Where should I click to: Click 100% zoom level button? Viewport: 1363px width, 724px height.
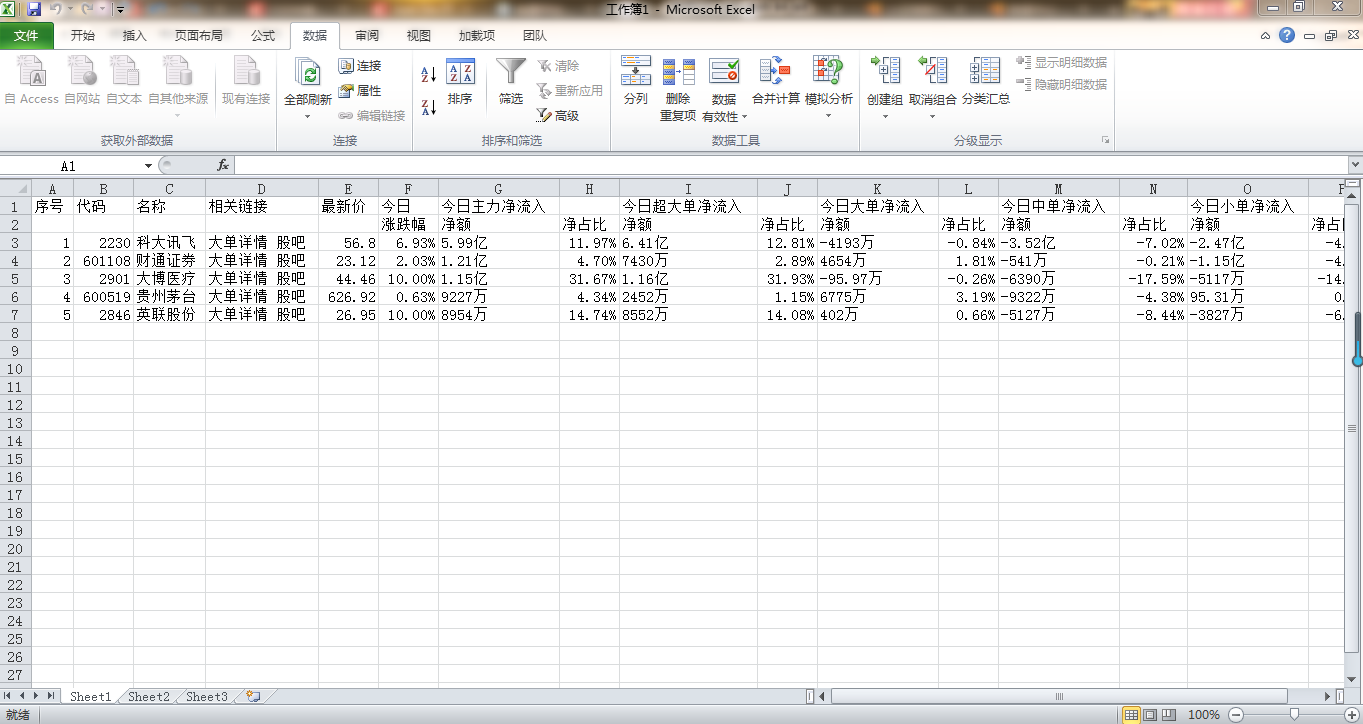1204,715
